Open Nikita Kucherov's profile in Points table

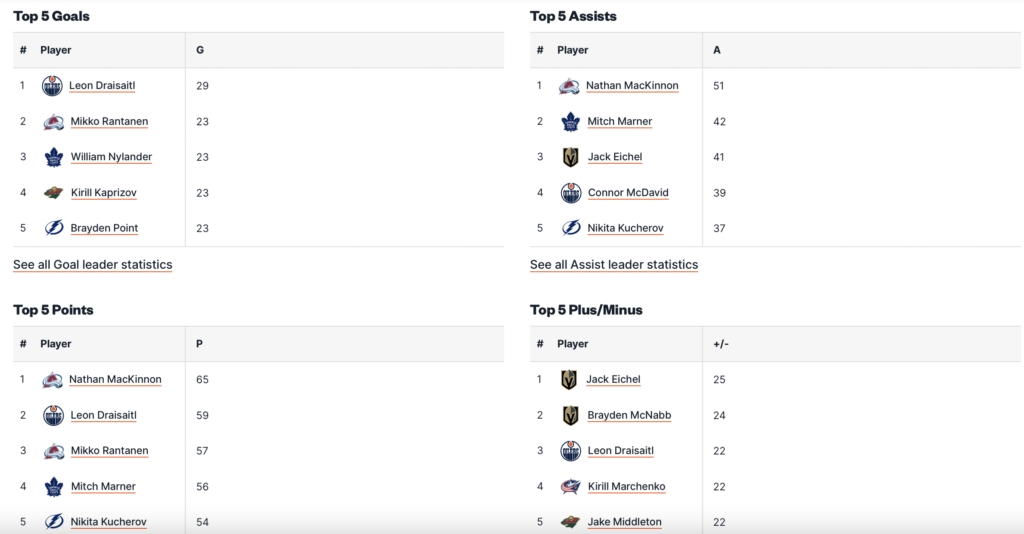point(109,522)
